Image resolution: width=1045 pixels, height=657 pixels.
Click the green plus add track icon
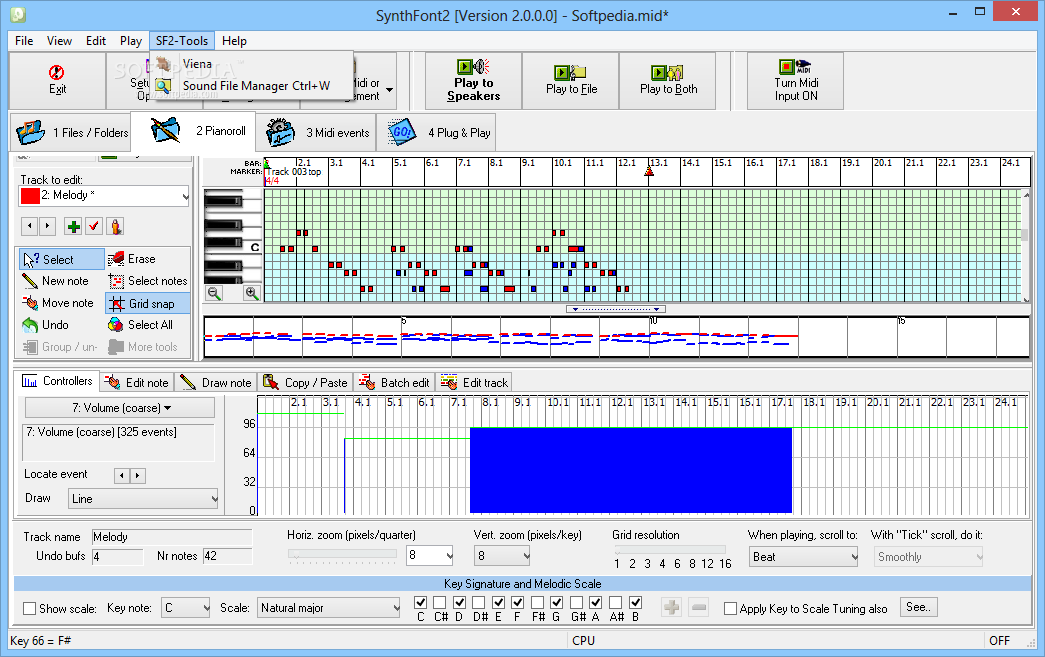pyautogui.click(x=73, y=227)
